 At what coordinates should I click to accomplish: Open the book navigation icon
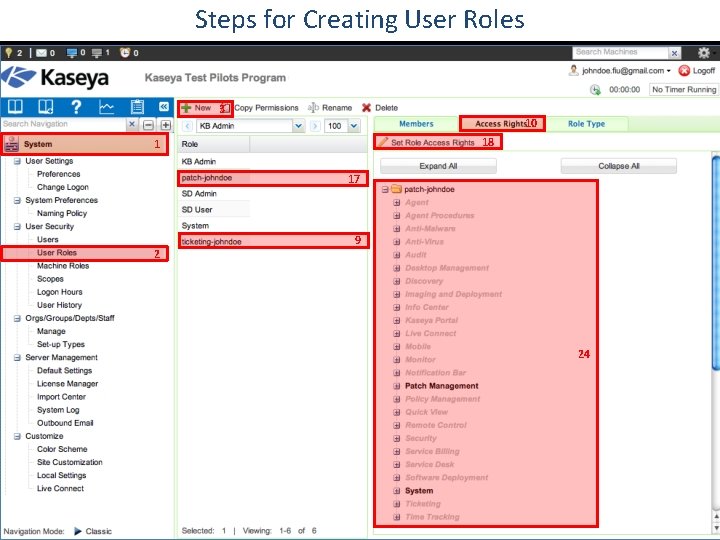(15, 107)
